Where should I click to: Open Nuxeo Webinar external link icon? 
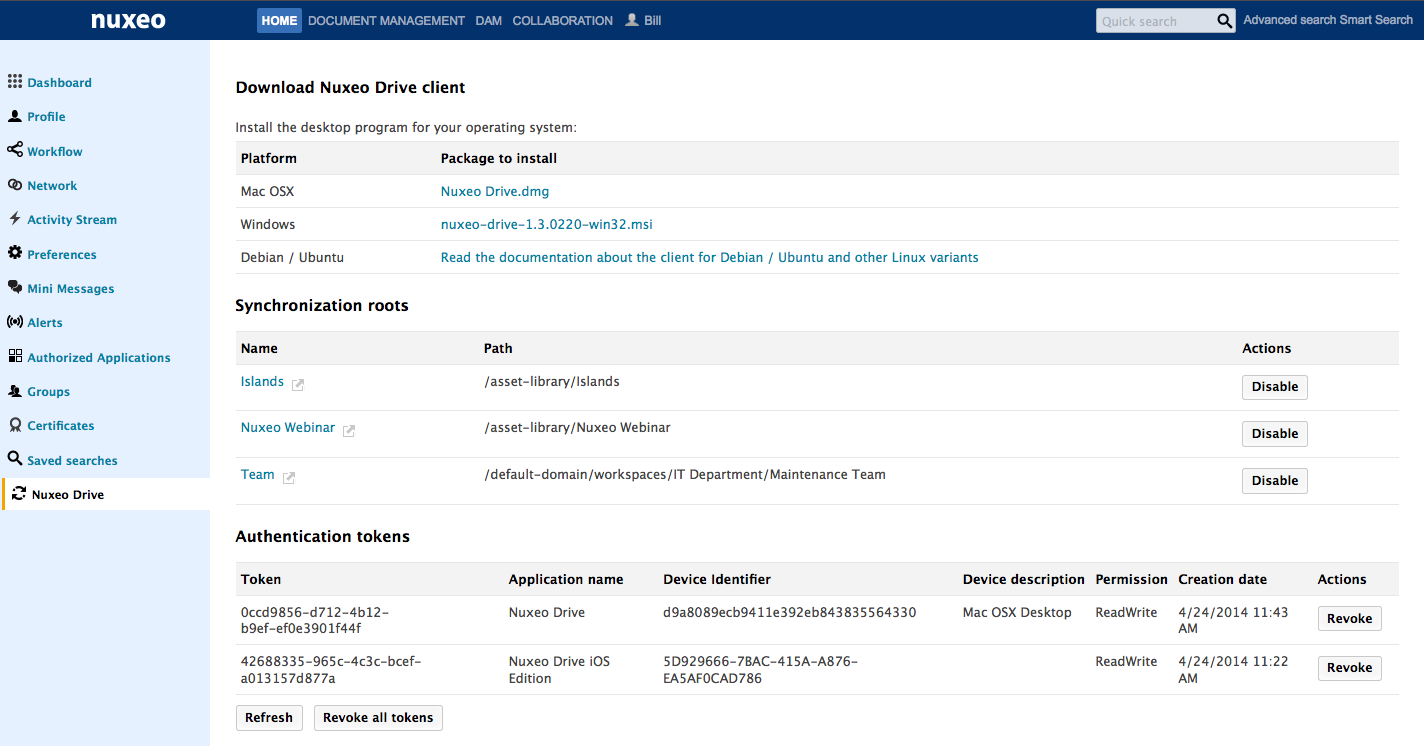349,430
